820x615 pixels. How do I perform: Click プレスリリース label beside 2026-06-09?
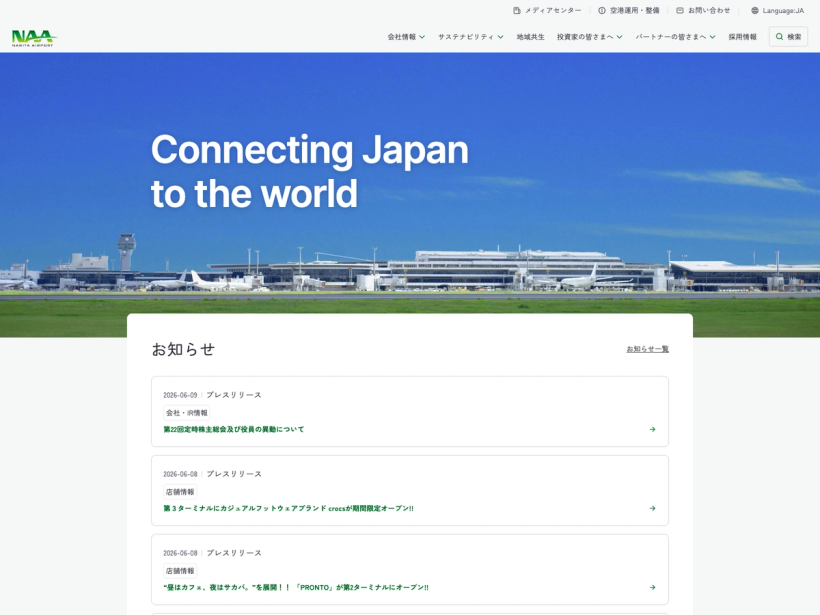[234, 395]
